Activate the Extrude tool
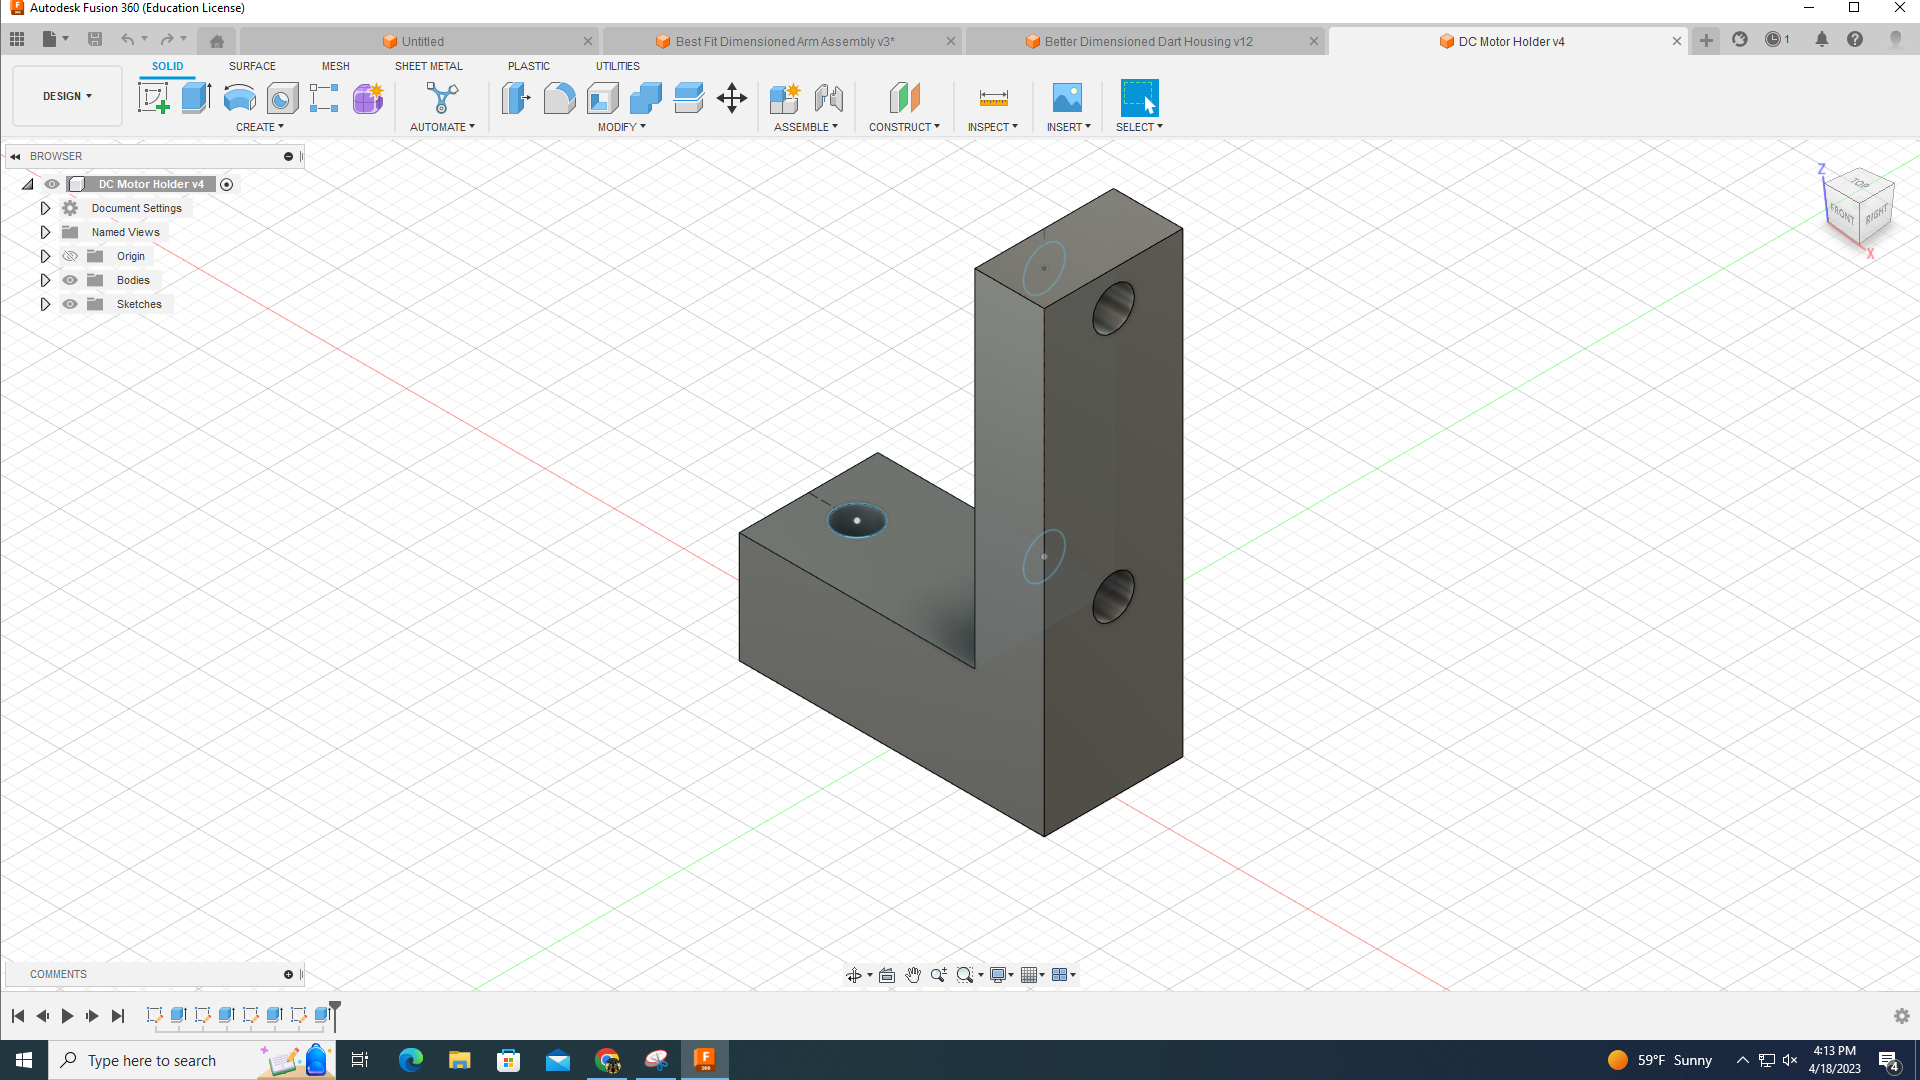 pos(195,98)
